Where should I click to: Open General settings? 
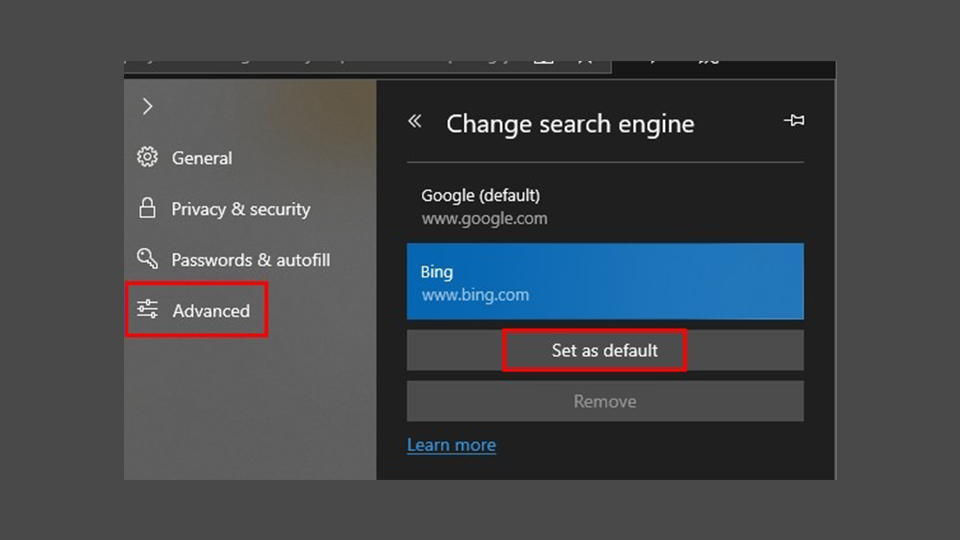[x=201, y=158]
